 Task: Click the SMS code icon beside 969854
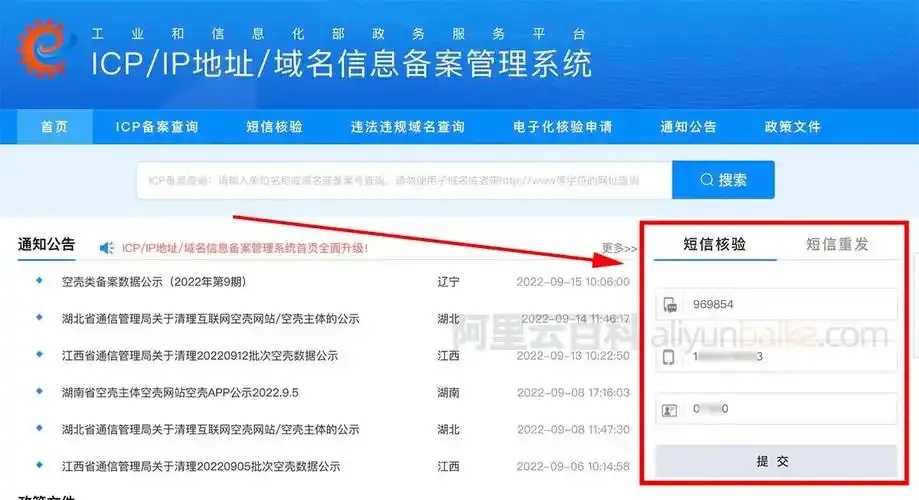670,304
